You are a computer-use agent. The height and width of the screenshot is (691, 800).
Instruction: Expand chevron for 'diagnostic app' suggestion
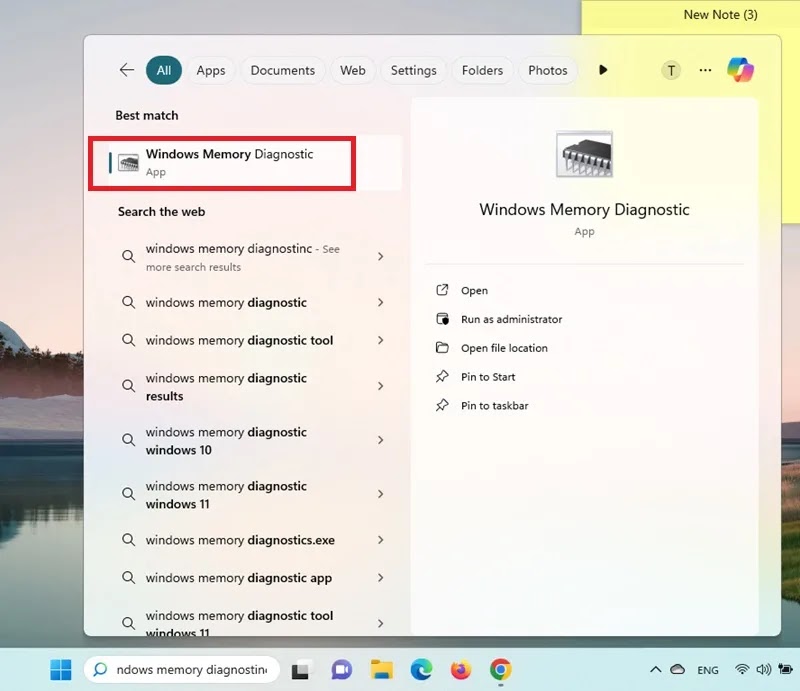tap(381, 578)
